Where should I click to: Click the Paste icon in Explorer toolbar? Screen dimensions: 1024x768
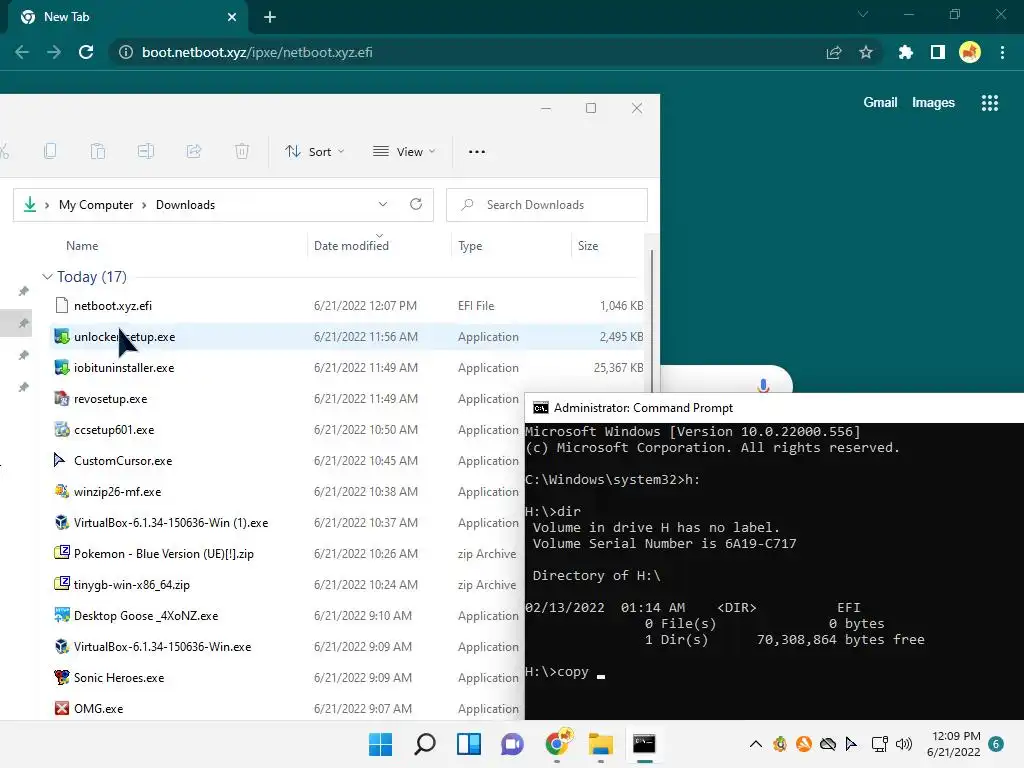point(98,152)
